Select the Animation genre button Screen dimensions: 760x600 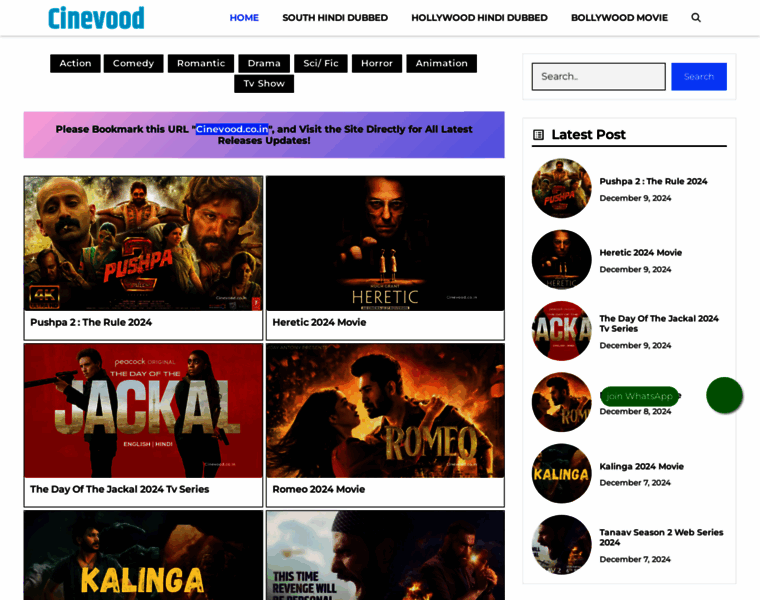click(x=442, y=63)
